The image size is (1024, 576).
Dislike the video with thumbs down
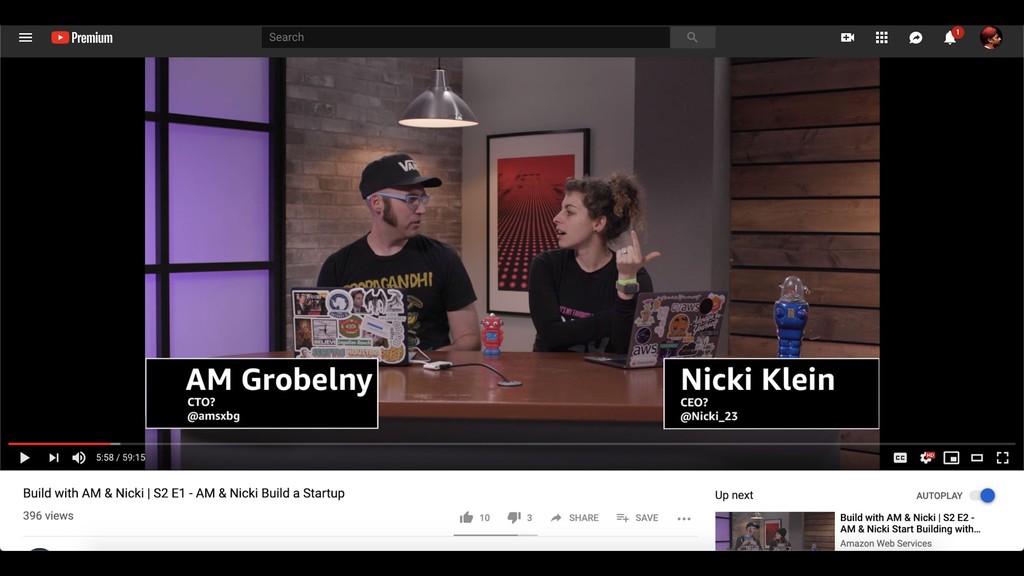pyautogui.click(x=514, y=518)
